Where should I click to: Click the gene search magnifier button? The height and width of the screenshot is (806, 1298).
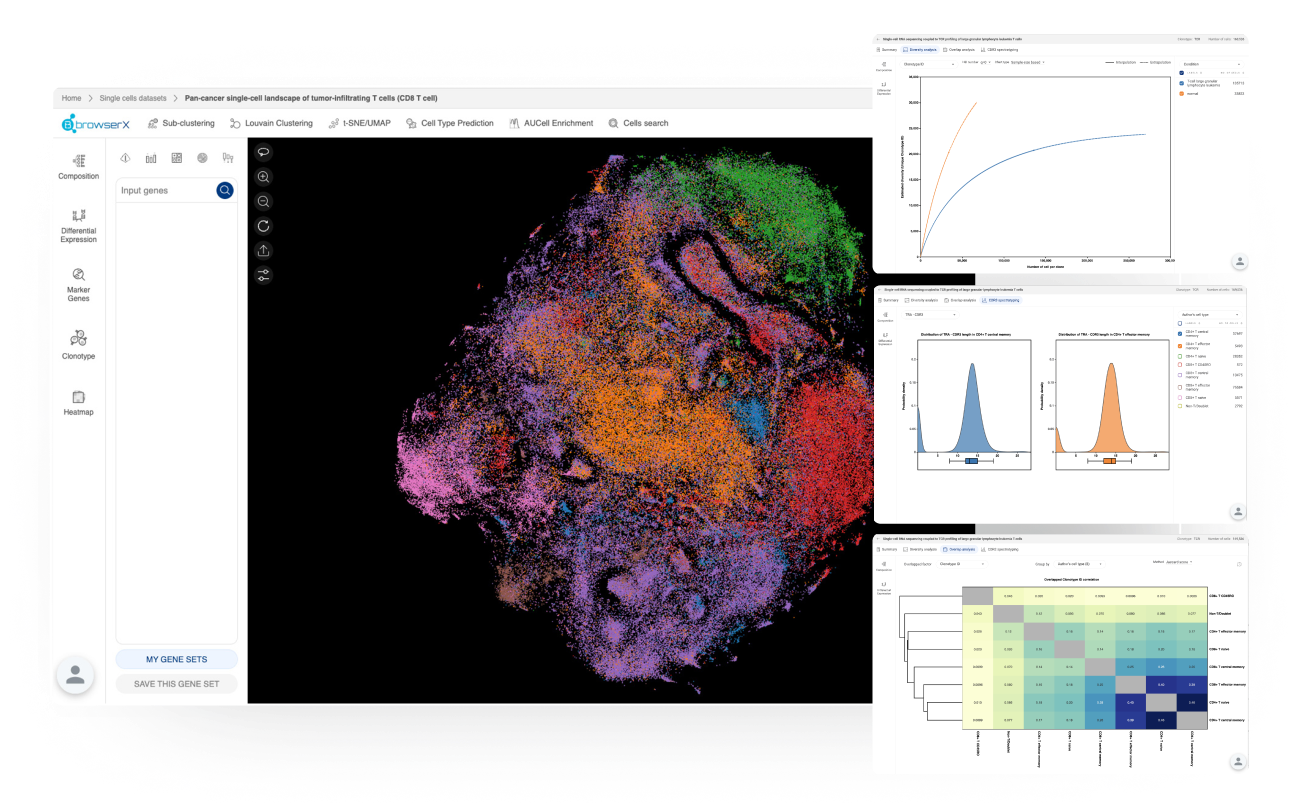click(225, 190)
